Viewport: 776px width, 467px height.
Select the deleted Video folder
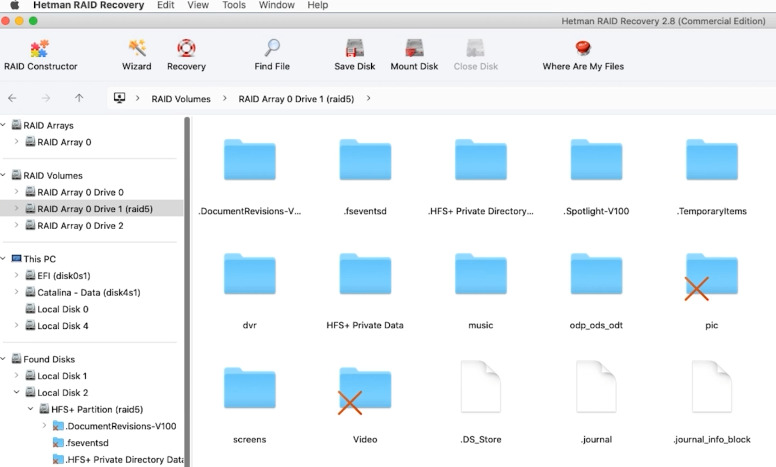pyautogui.click(x=365, y=389)
